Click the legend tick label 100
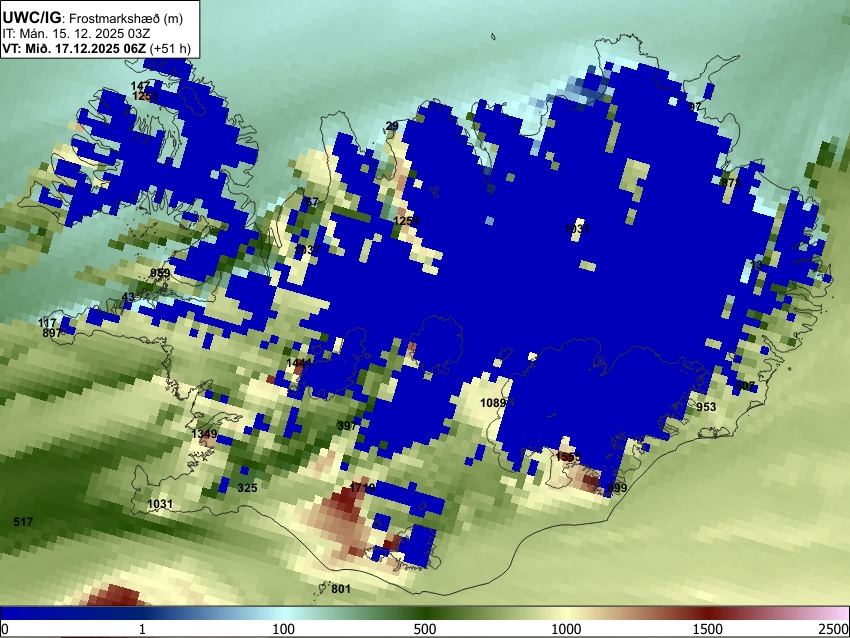This screenshot has height=638, width=850. tap(284, 629)
